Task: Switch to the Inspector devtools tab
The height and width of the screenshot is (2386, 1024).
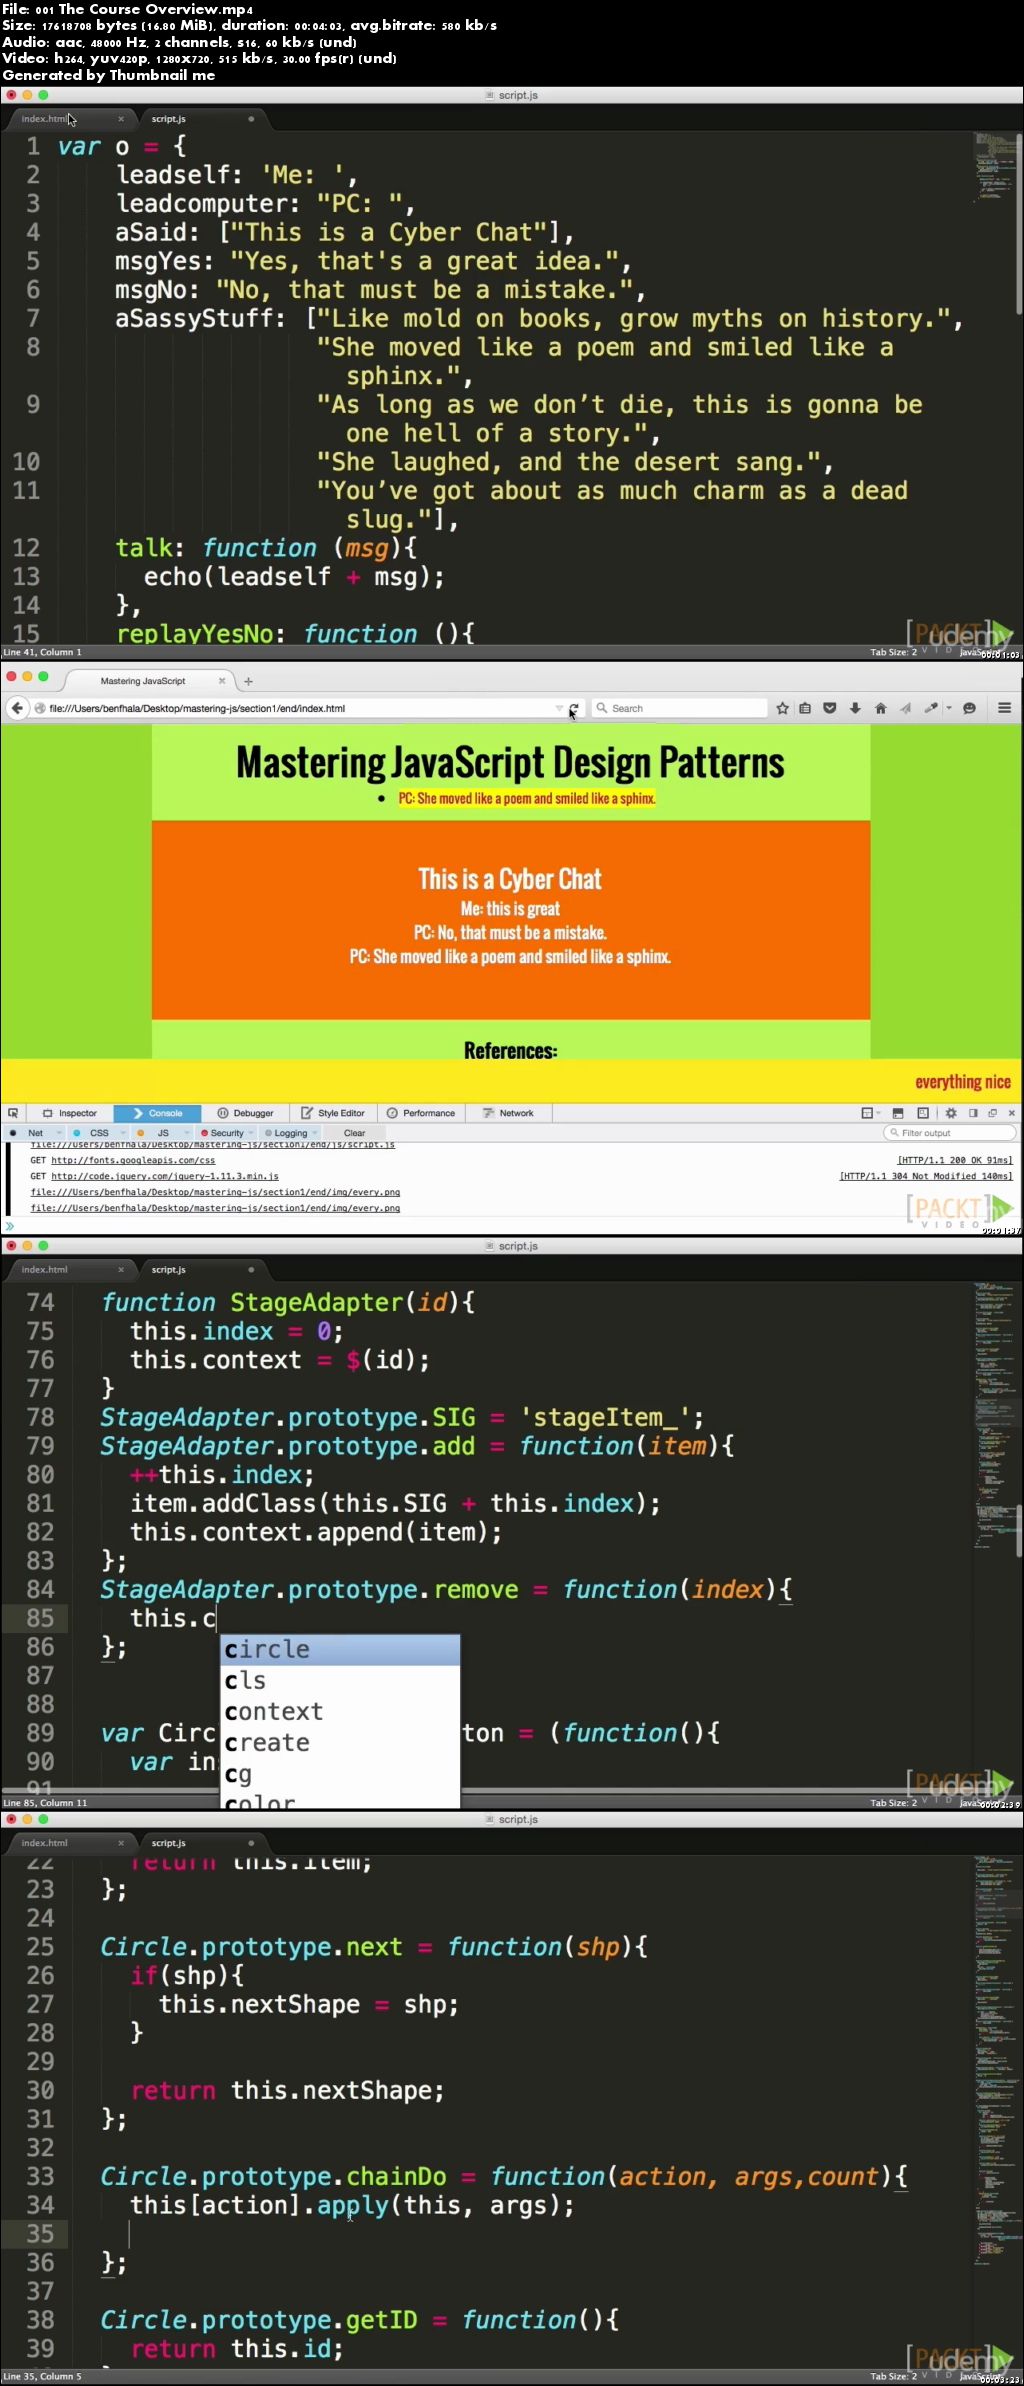Action: click(x=69, y=1113)
